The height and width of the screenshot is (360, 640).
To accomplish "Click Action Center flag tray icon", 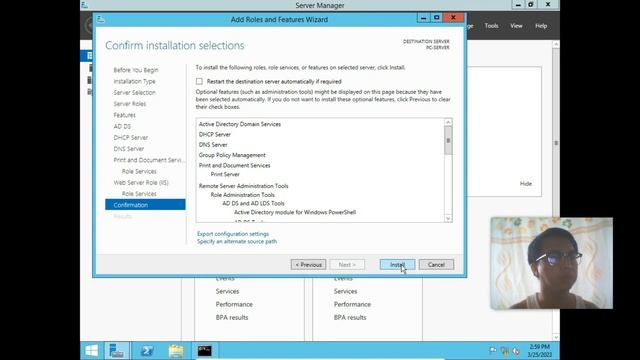I will tap(493, 351).
